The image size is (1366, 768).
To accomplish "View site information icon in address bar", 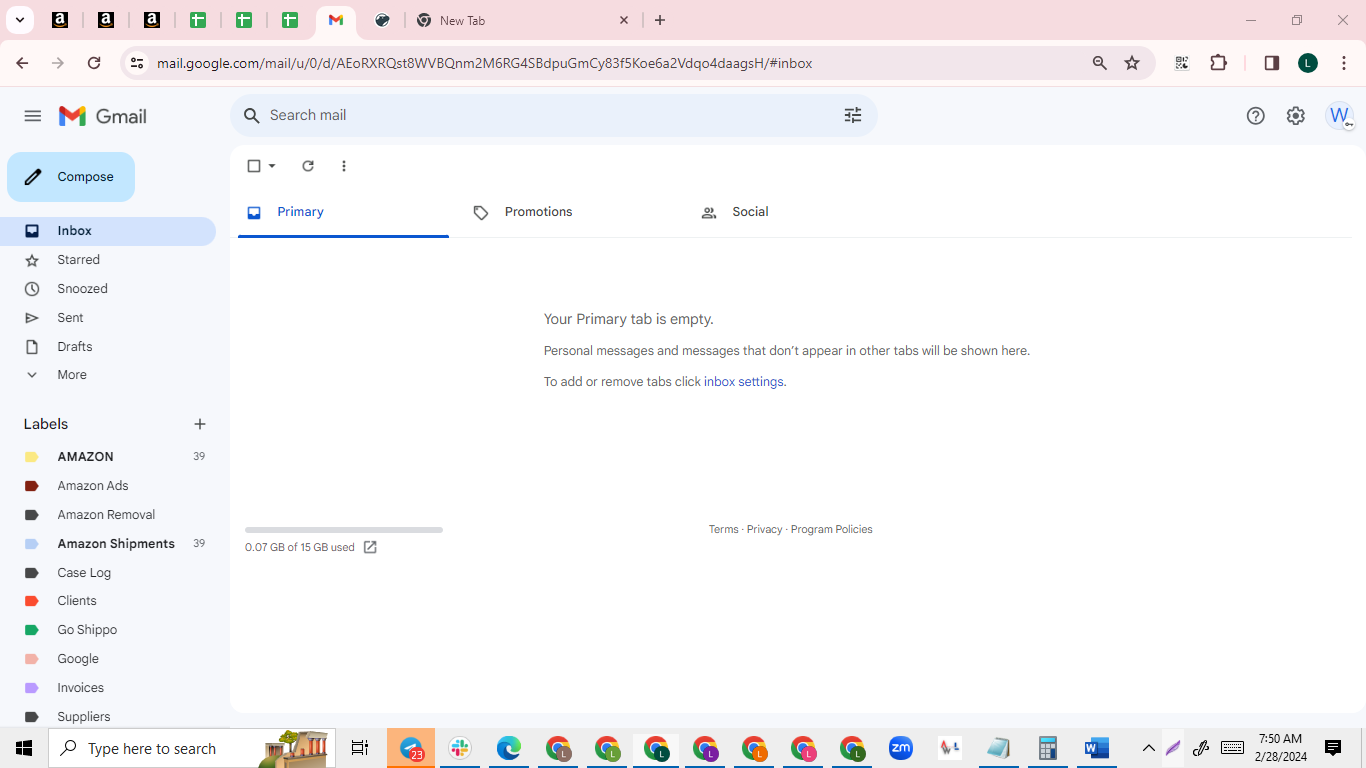I will (137, 63).
